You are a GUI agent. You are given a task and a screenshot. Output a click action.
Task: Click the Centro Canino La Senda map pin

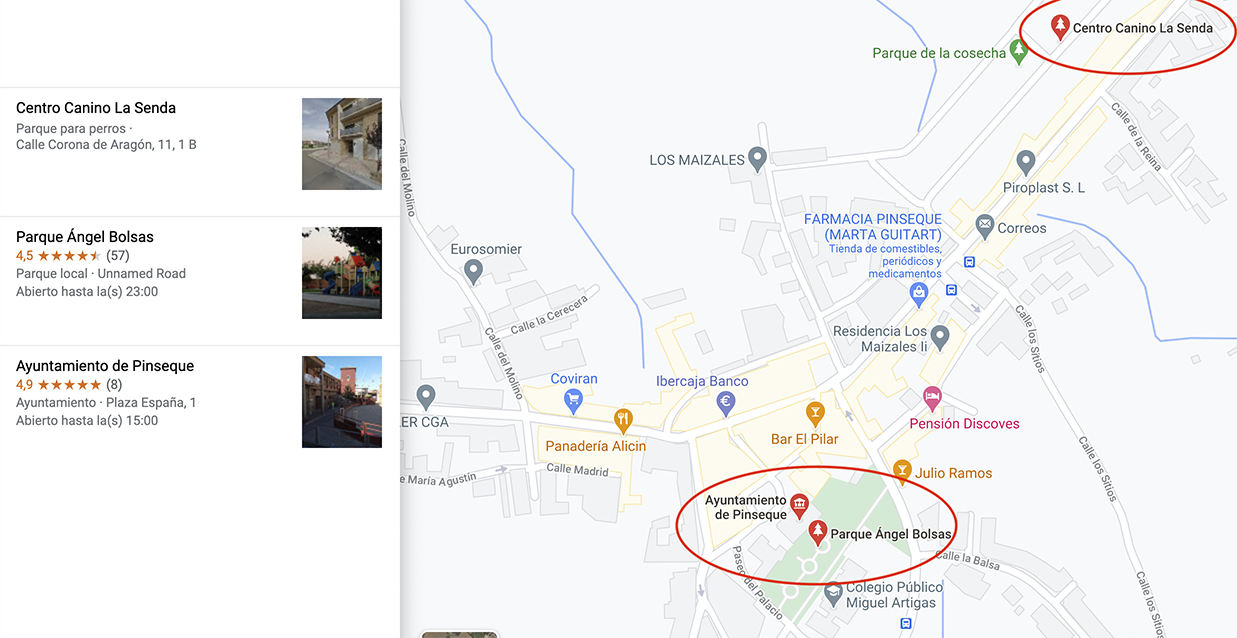click(x=1060, y=27)
